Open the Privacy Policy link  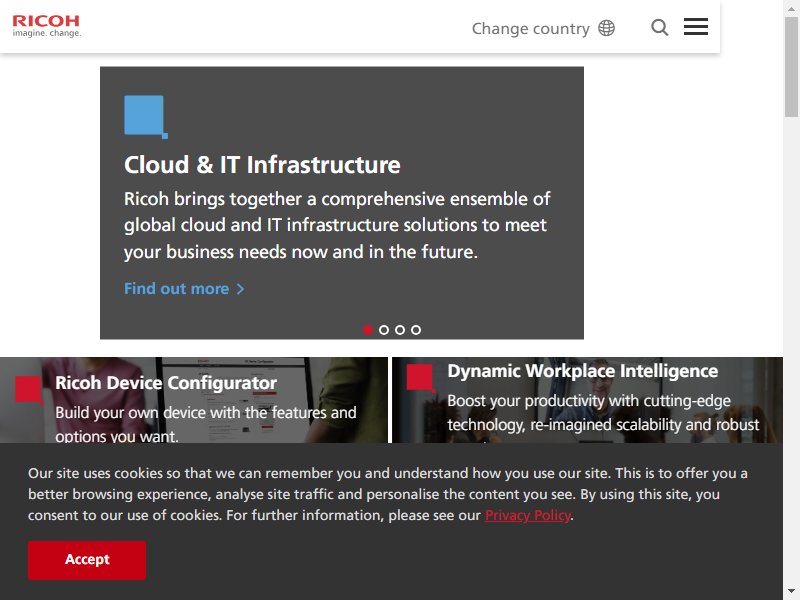528,515
